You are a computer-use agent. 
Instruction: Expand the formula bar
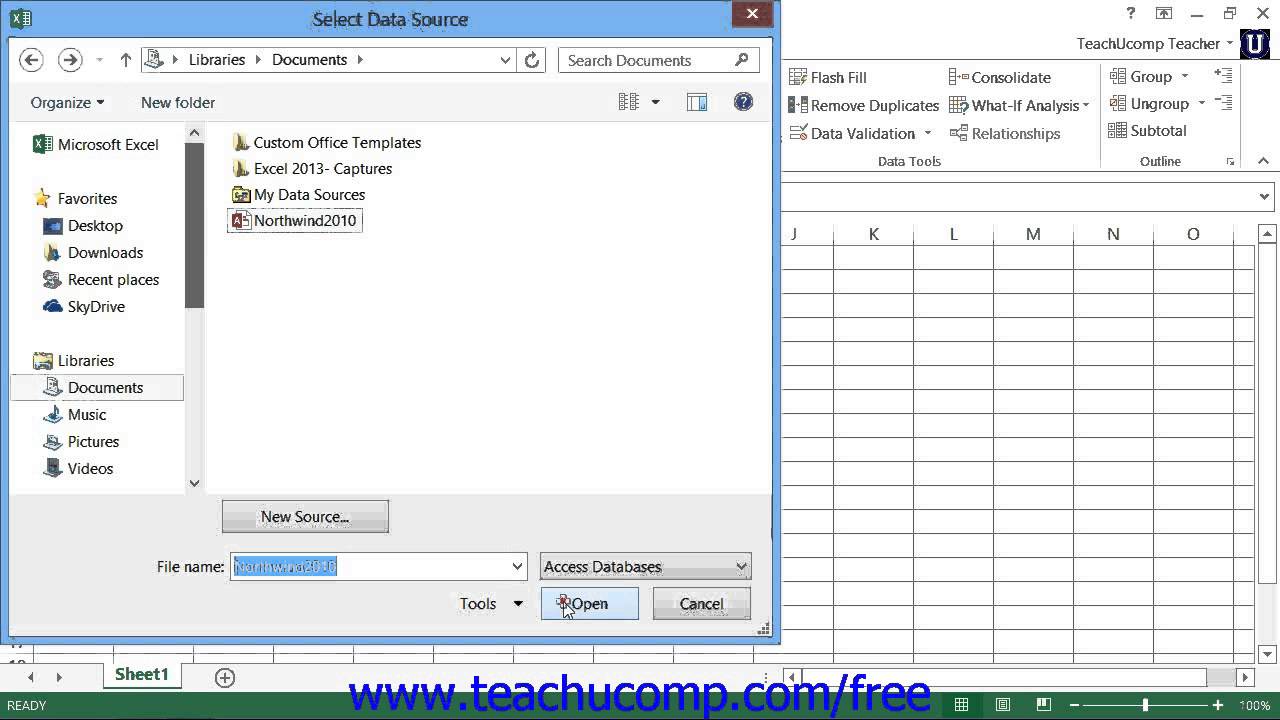1265,197
